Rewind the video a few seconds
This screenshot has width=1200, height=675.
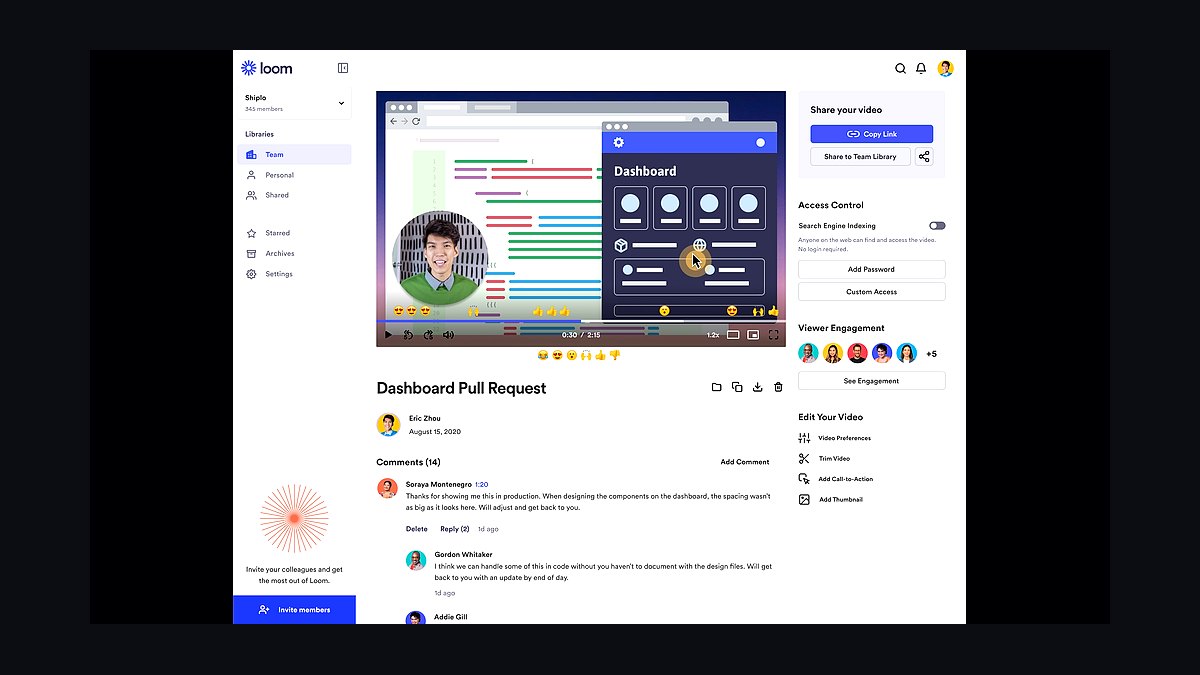click(x=408, y=335)
